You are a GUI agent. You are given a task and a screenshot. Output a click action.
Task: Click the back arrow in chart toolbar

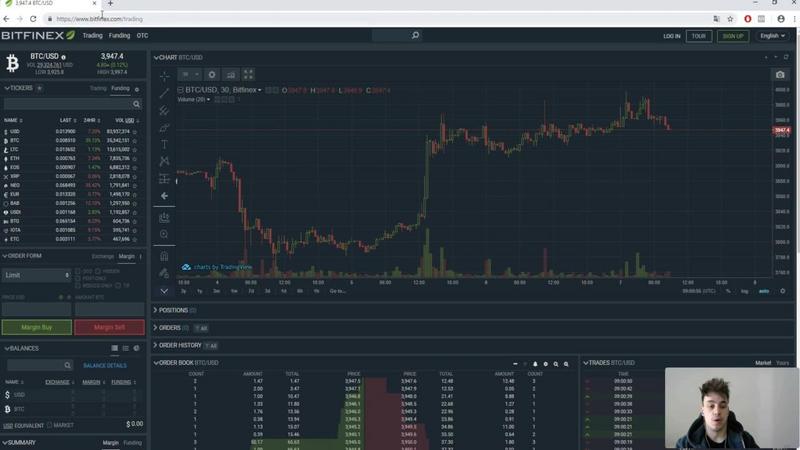coord(164,196)
